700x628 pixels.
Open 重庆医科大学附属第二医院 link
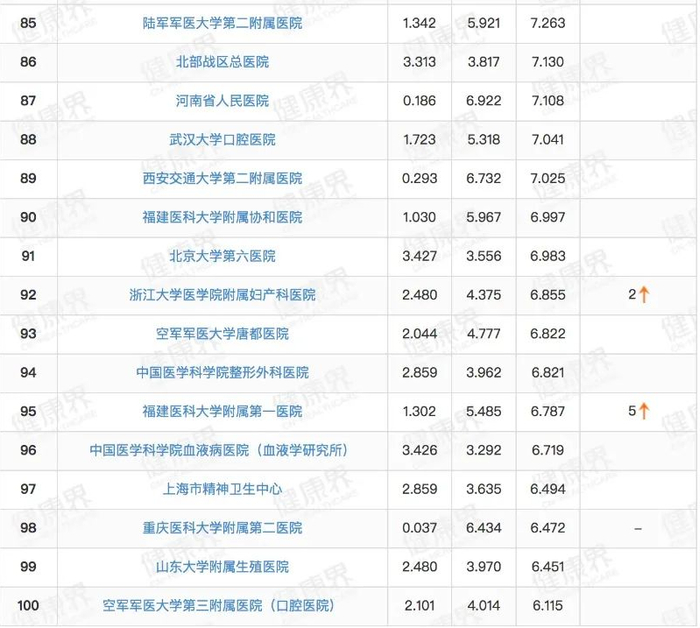[222, 528]
